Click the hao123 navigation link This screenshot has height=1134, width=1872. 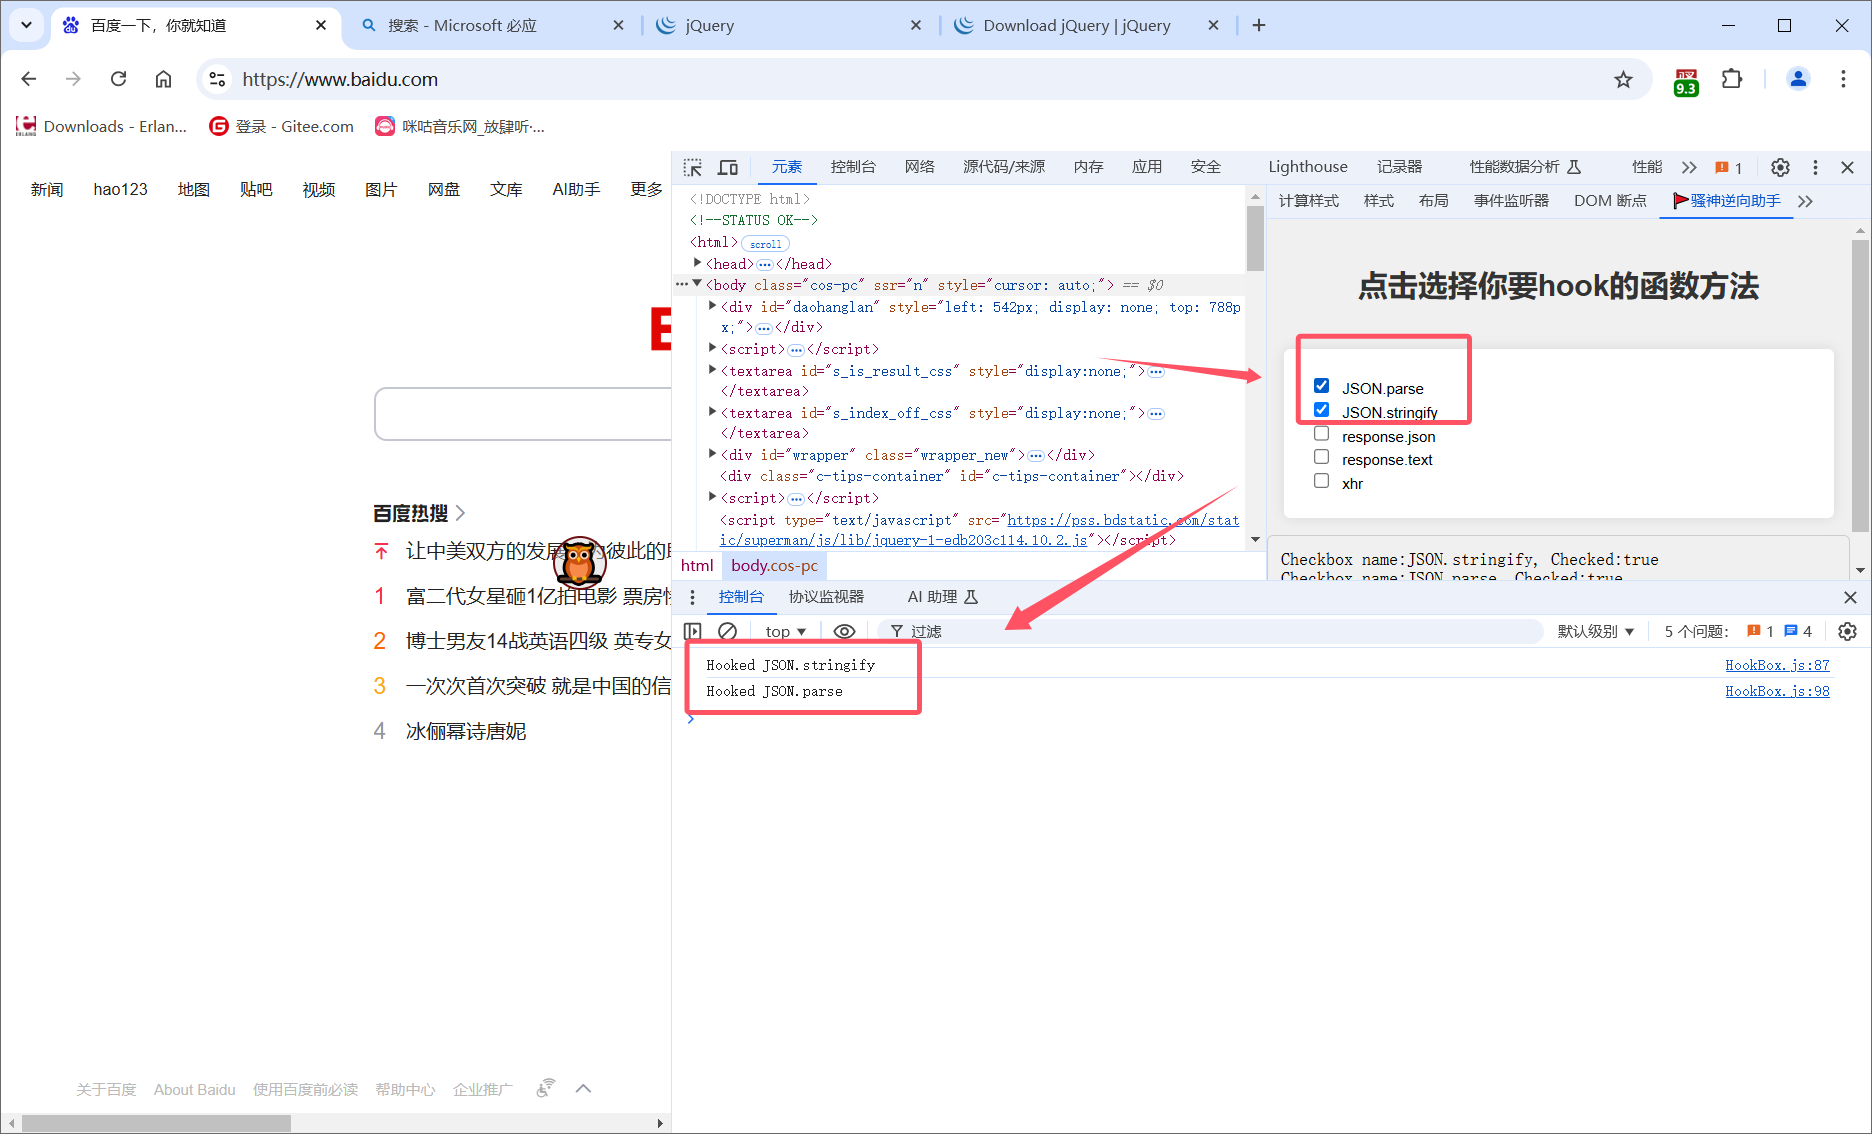(x=120, y=189)
